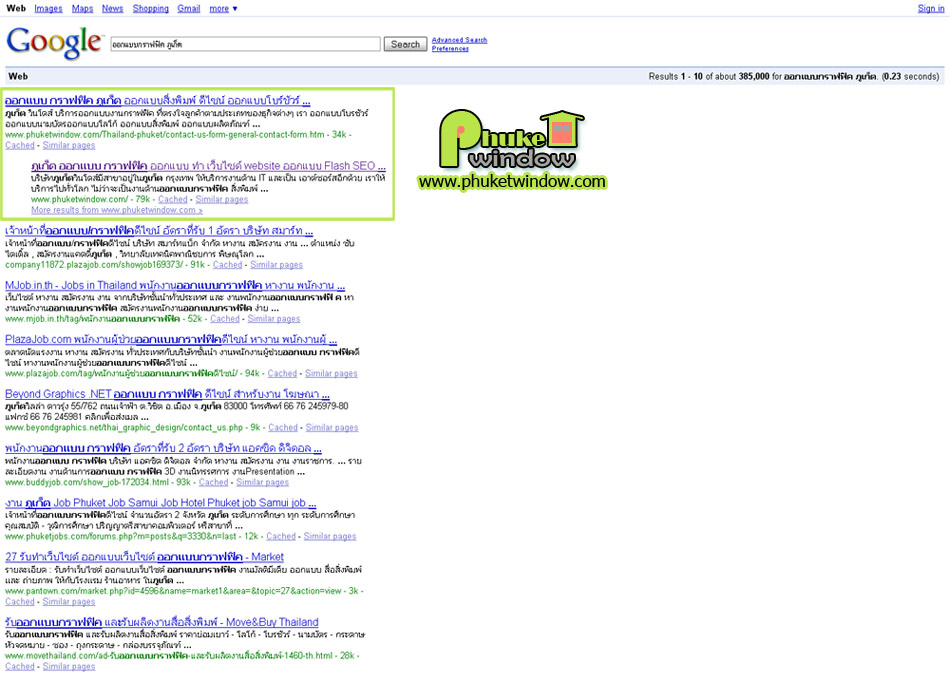Expand the 'more' dropdown menu

coord(223,8)
